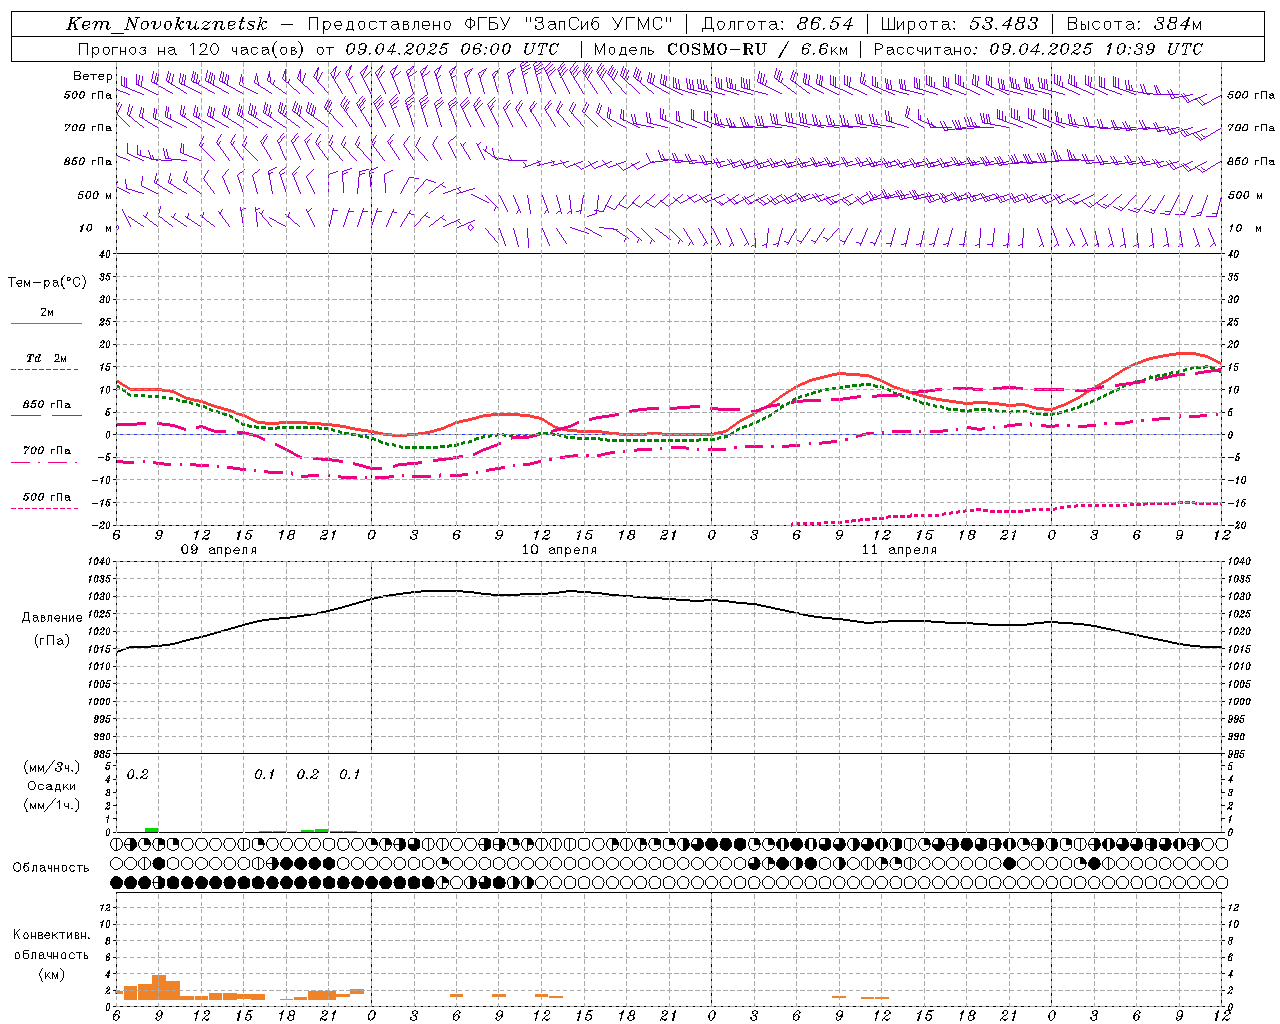Click the "09 апреля" date label
The image size is (1280, 1024).
[x=218, y=550]
